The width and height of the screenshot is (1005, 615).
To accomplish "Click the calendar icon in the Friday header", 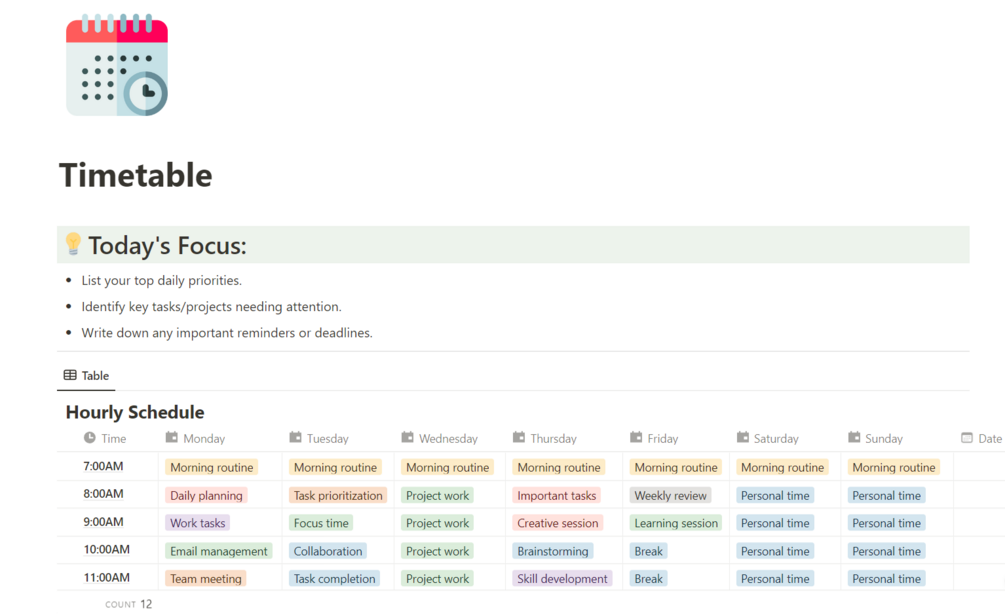I will [x=636, y=438].
